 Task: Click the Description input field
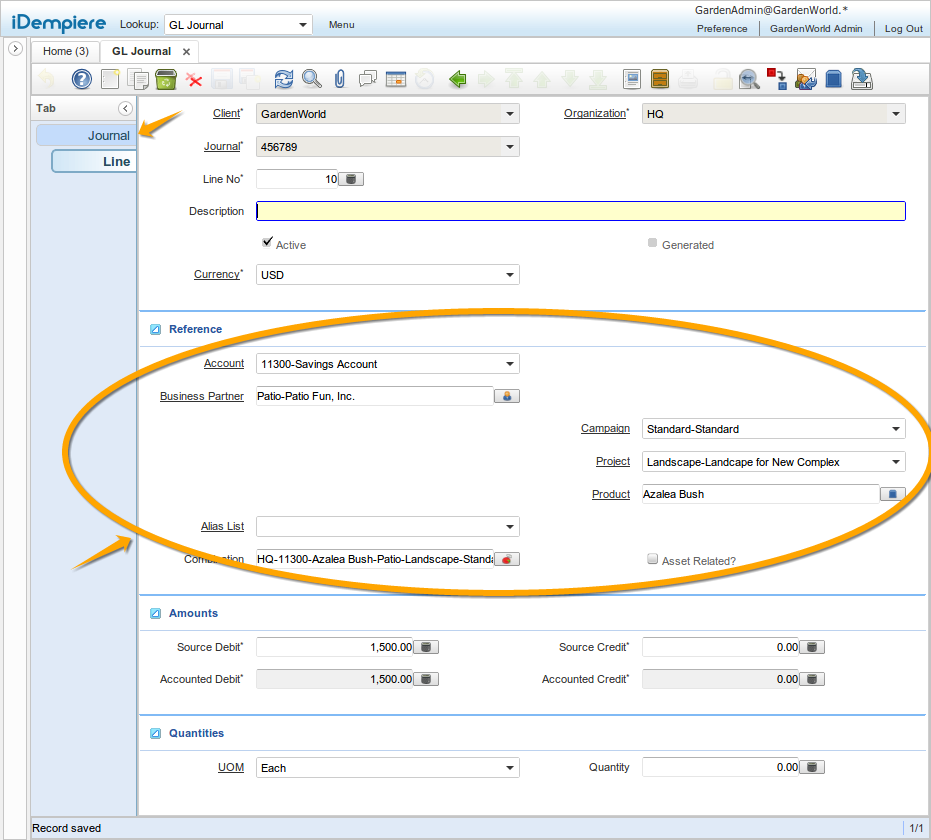[580, 211]
